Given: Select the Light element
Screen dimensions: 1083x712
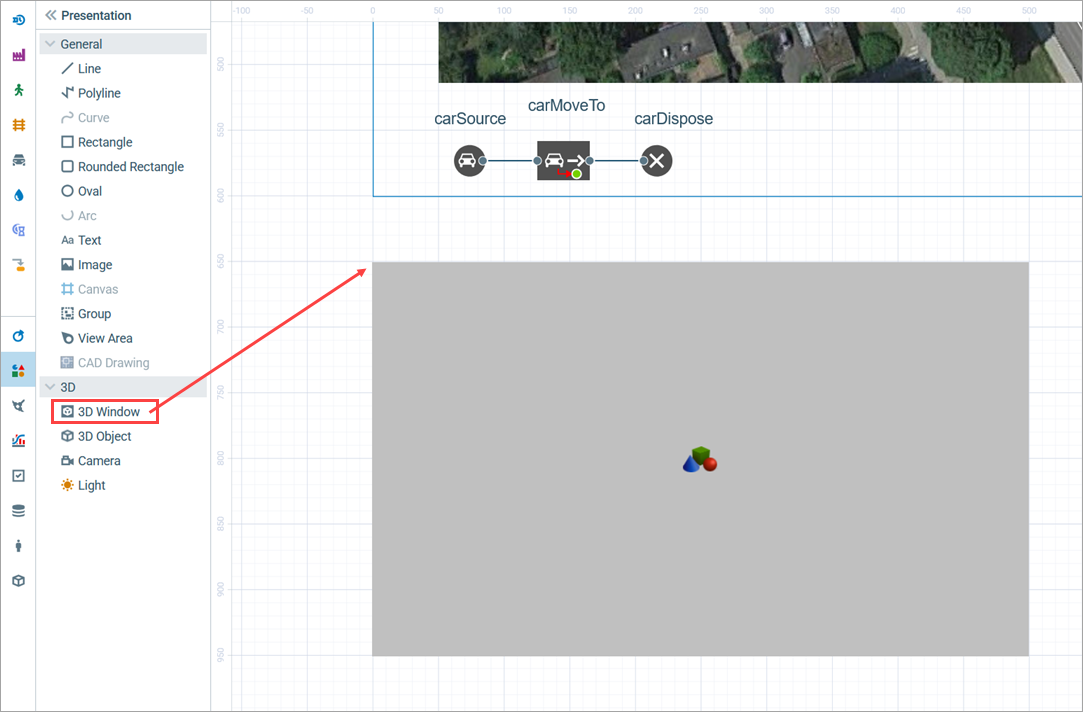Looking at the screenshot, I should click(91, 486).
